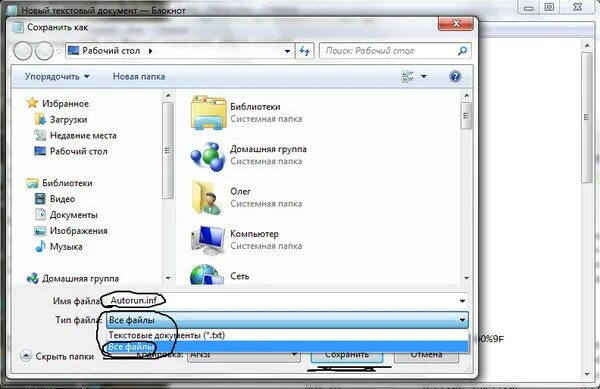Click the navigation pane scrollbar thumb
Viewport: 600px width, 389px height.
tap(168, 151)
